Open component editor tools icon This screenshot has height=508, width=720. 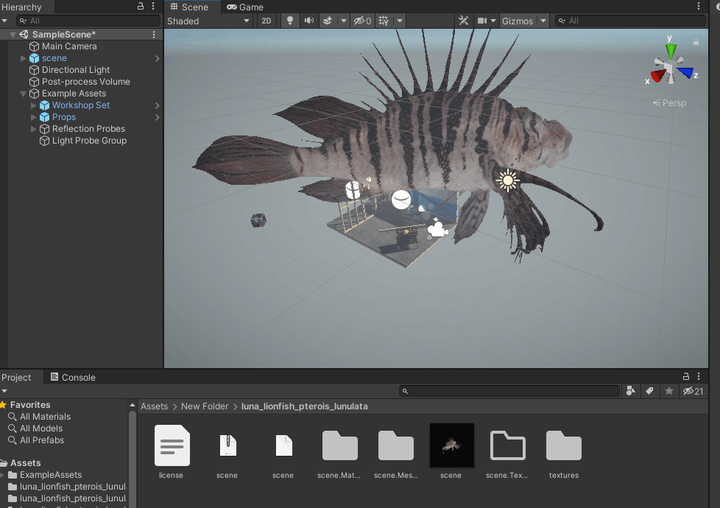click(x=463, y=21)
